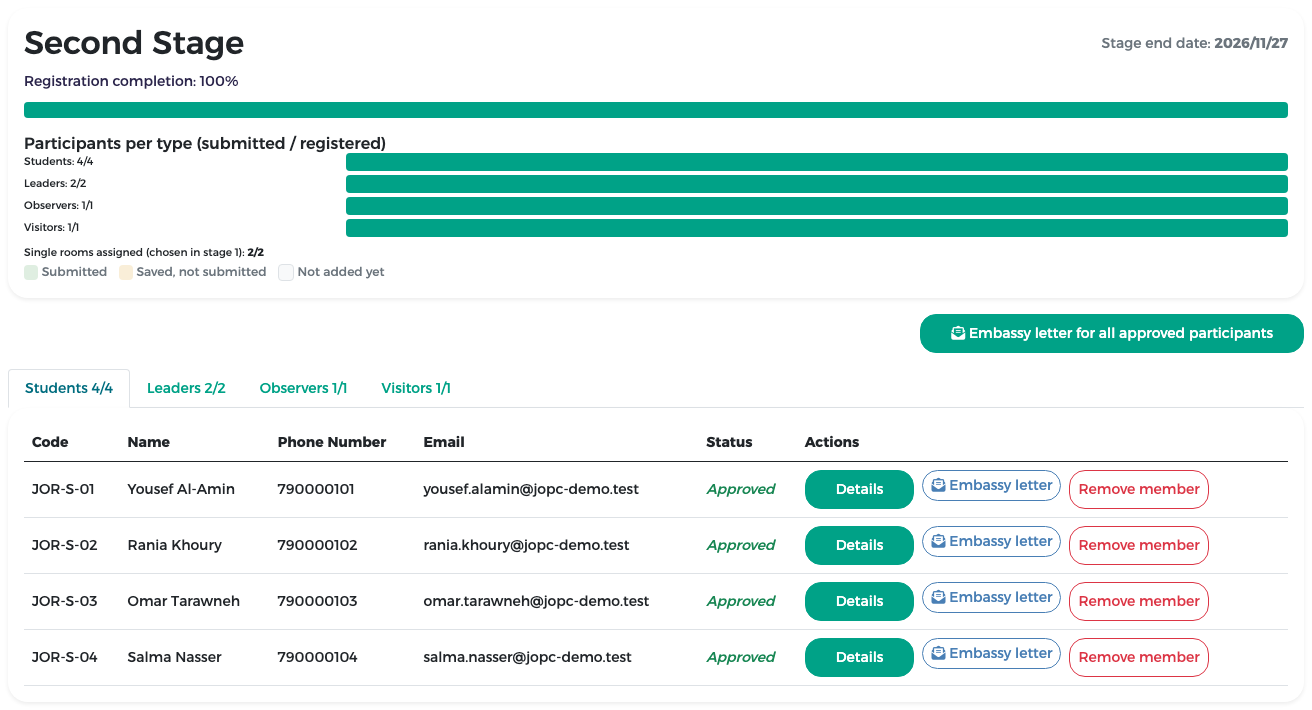Click the Leaders 2/2 progress bar

pos(817,184)
